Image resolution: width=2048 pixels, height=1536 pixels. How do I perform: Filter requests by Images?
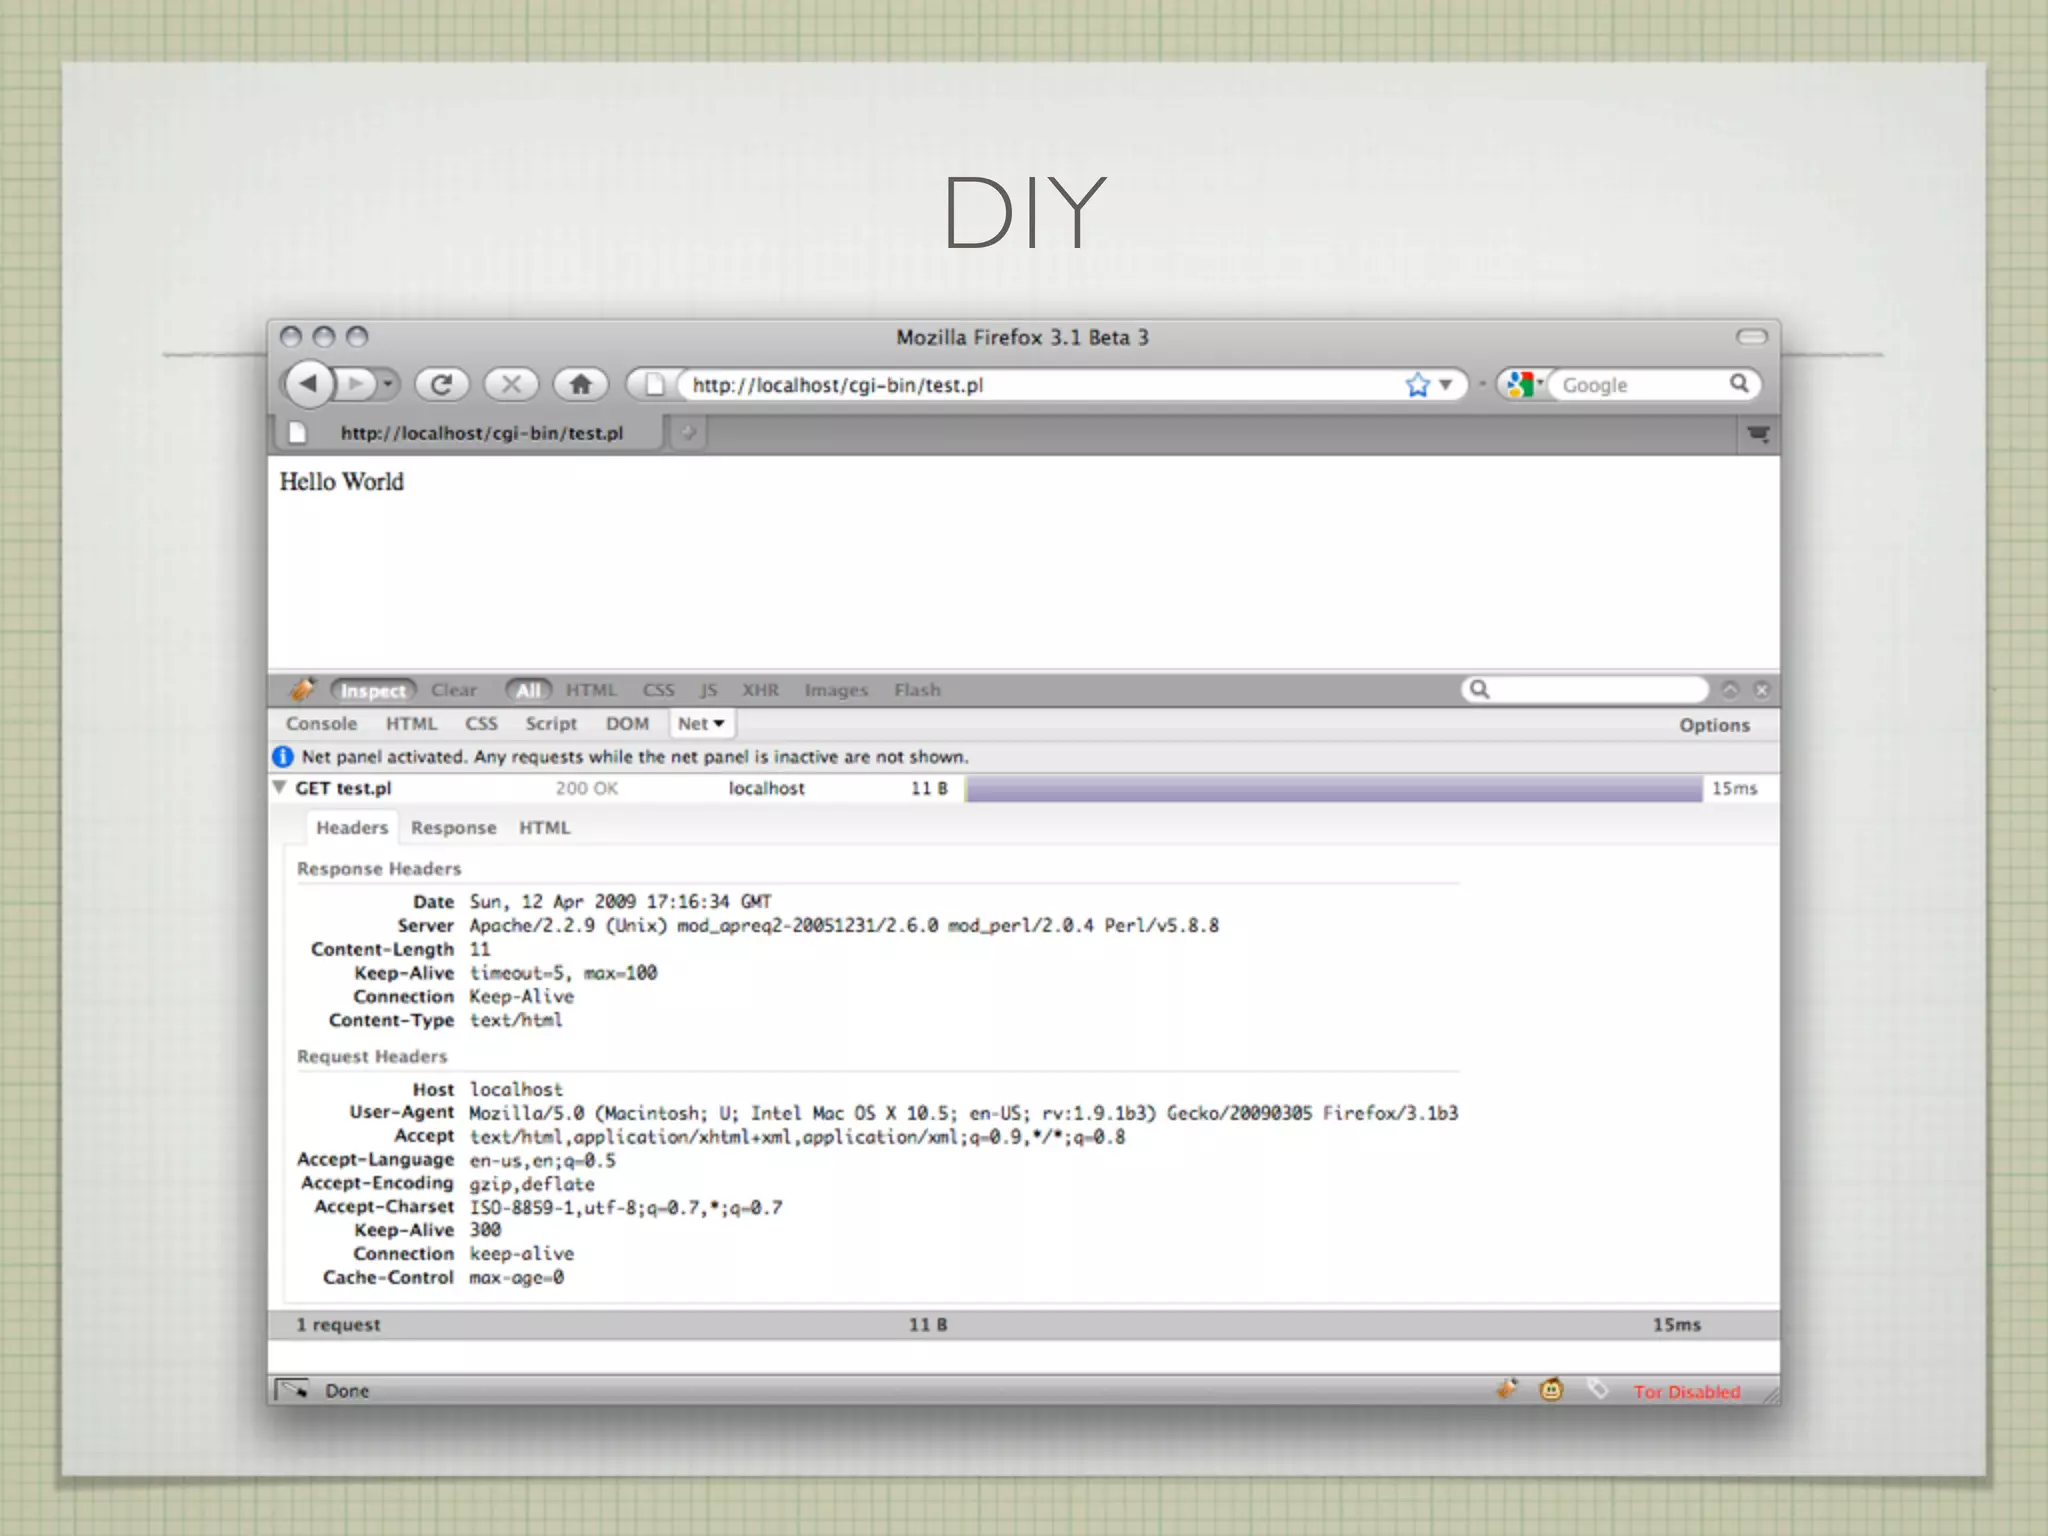(836, 690)
